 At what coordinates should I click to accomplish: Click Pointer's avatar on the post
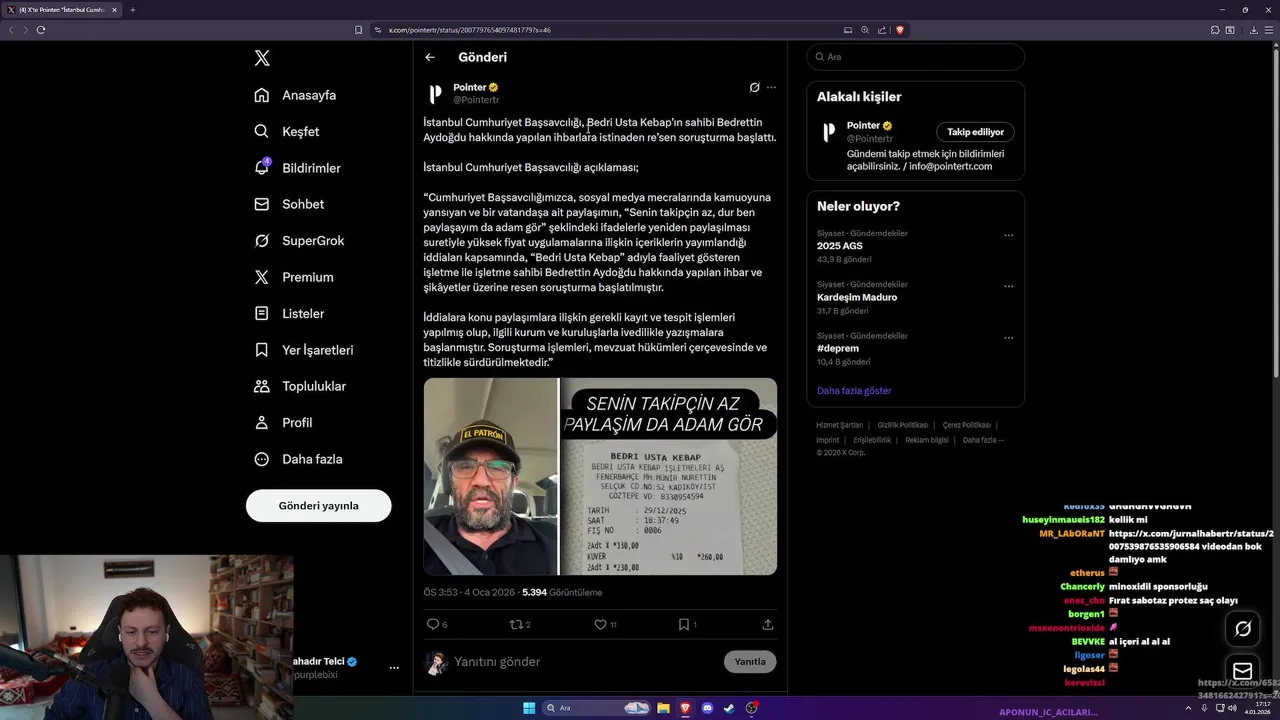pyautogui.click(x=435, y=94)
